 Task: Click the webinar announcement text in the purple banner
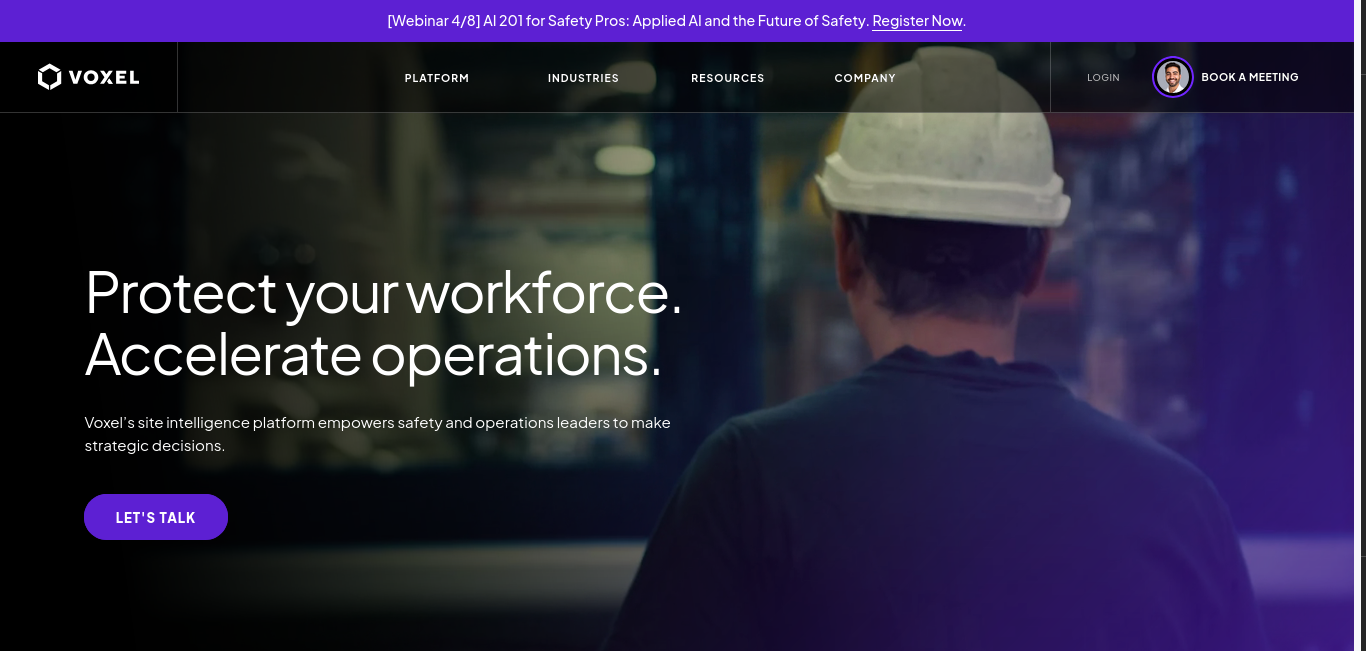pyautogui.click(x=627, y=21)
